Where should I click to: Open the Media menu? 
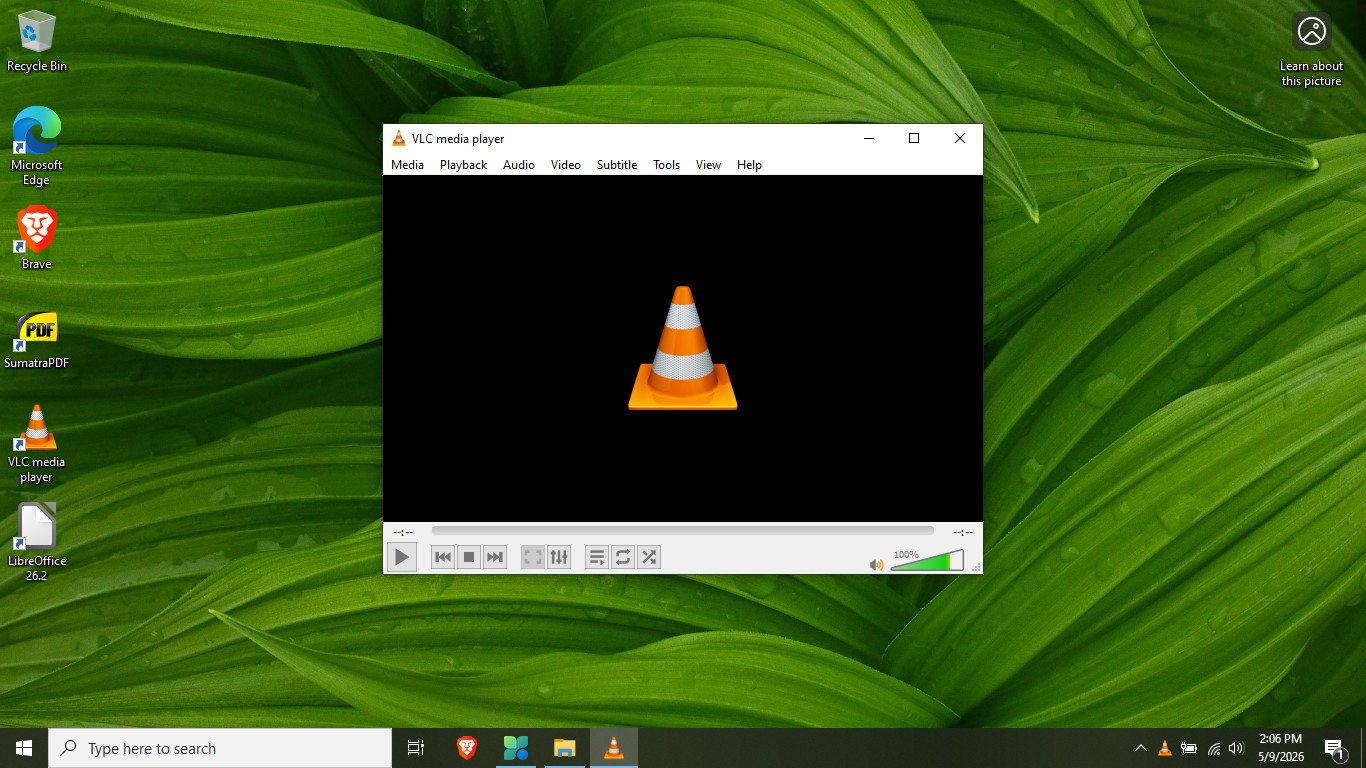click(x=407, y=165)
